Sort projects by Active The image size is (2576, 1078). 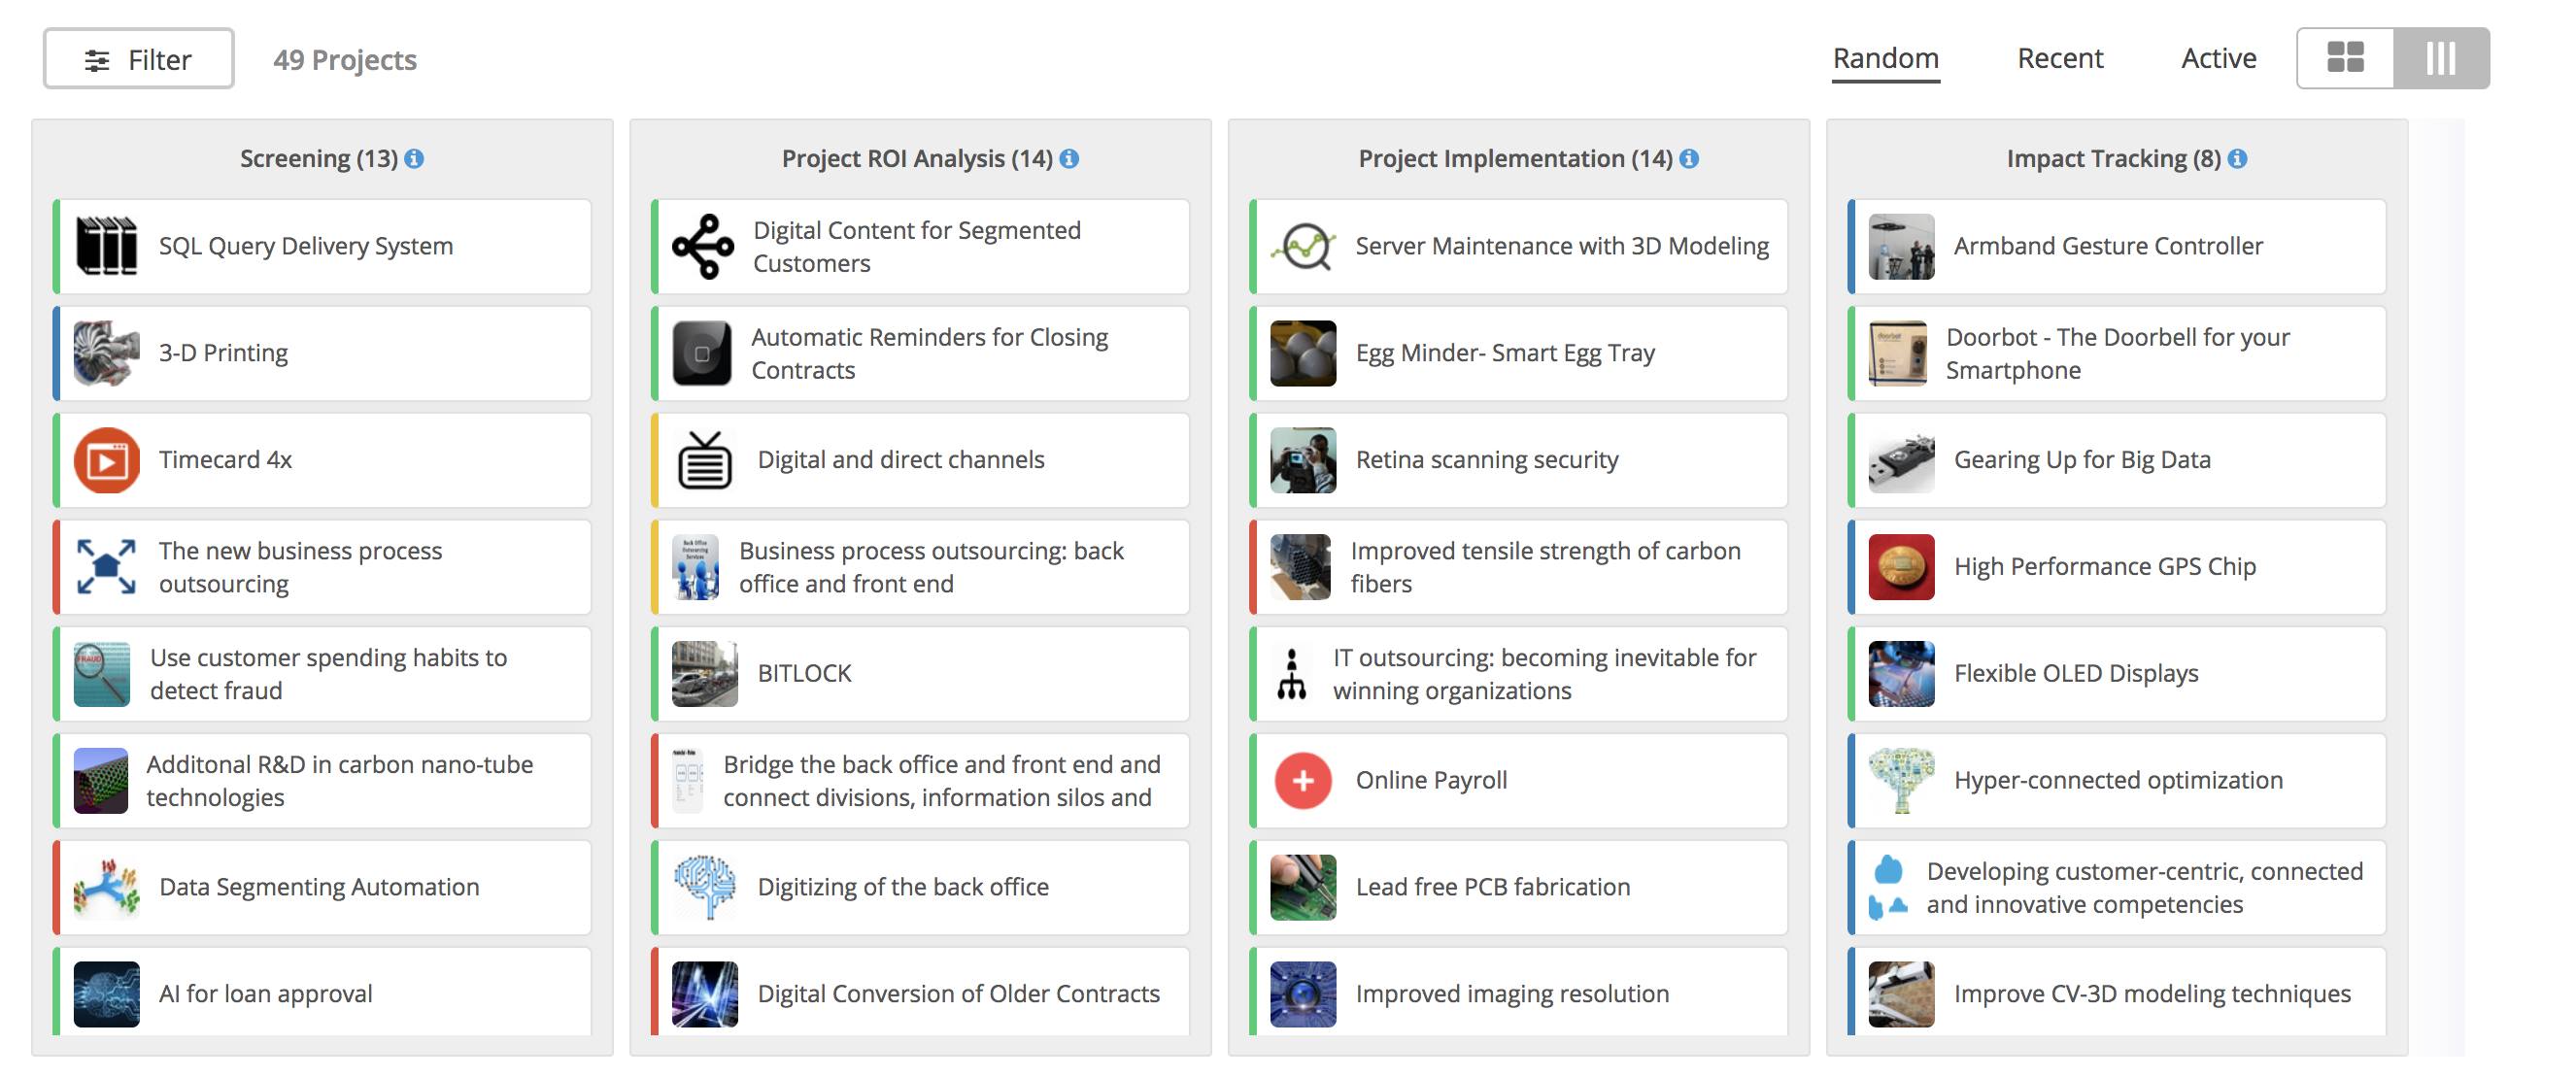pos(2218,58)
